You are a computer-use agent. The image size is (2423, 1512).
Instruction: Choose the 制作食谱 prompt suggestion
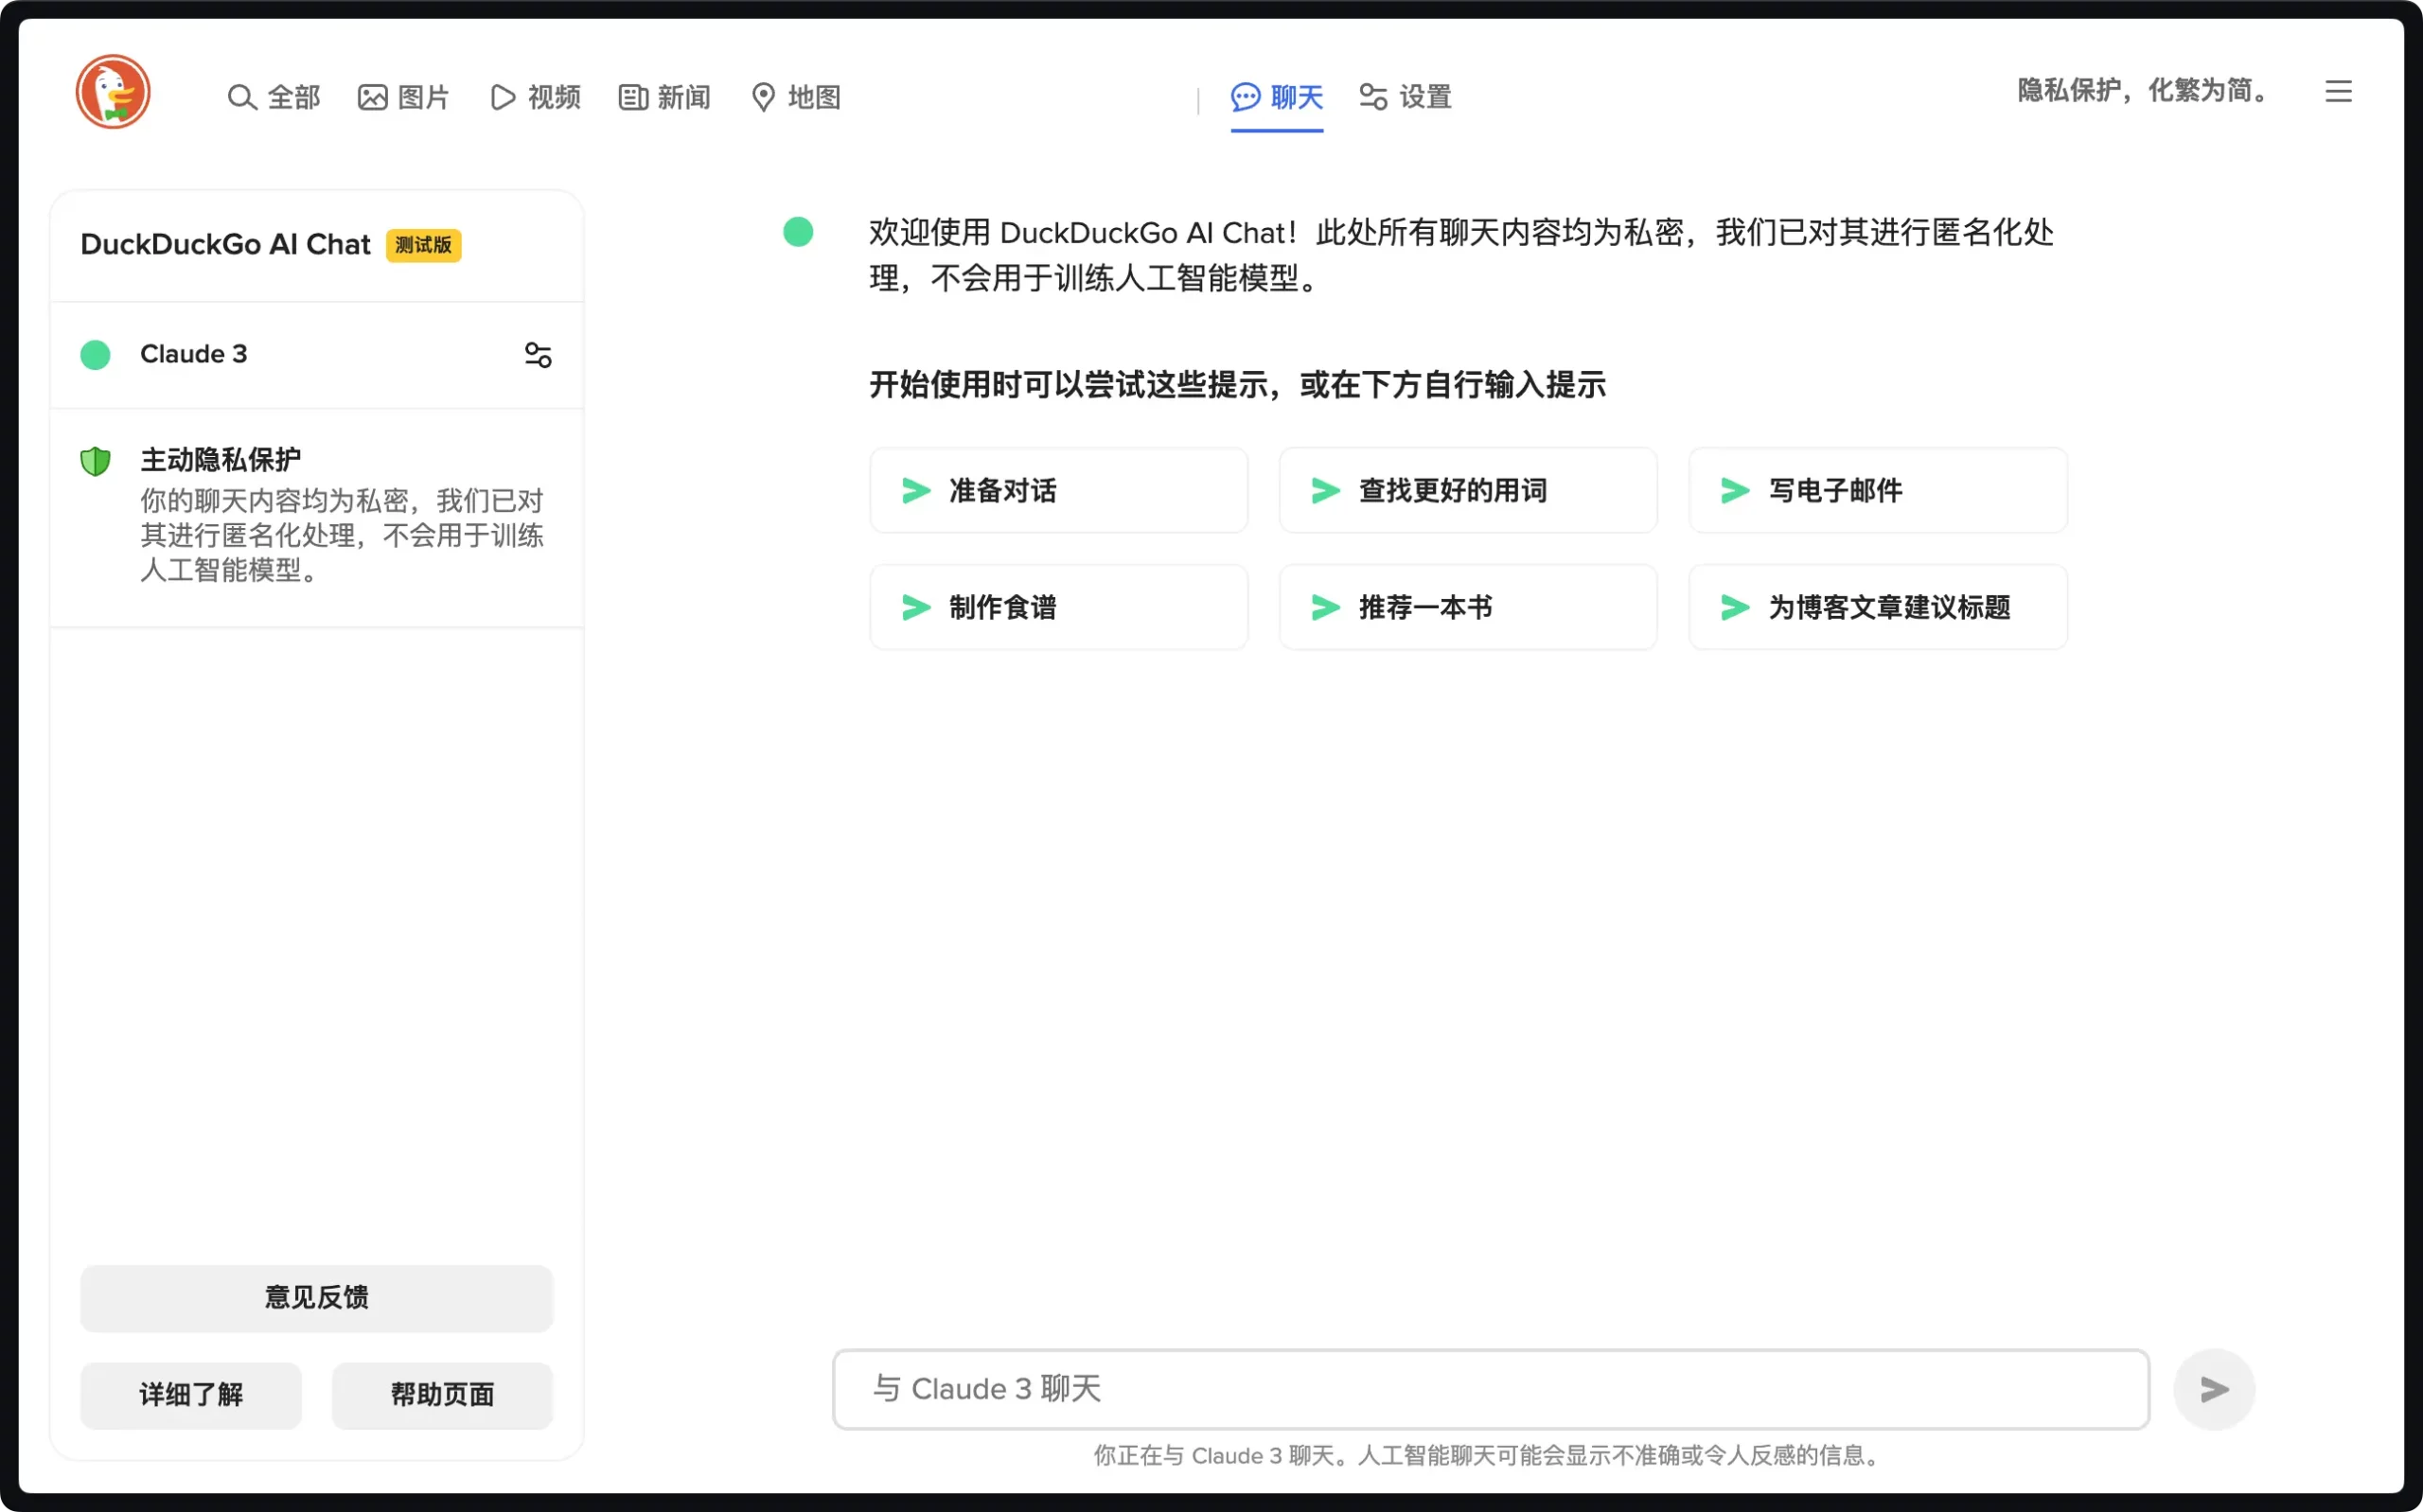click(x=1058, y=607)
